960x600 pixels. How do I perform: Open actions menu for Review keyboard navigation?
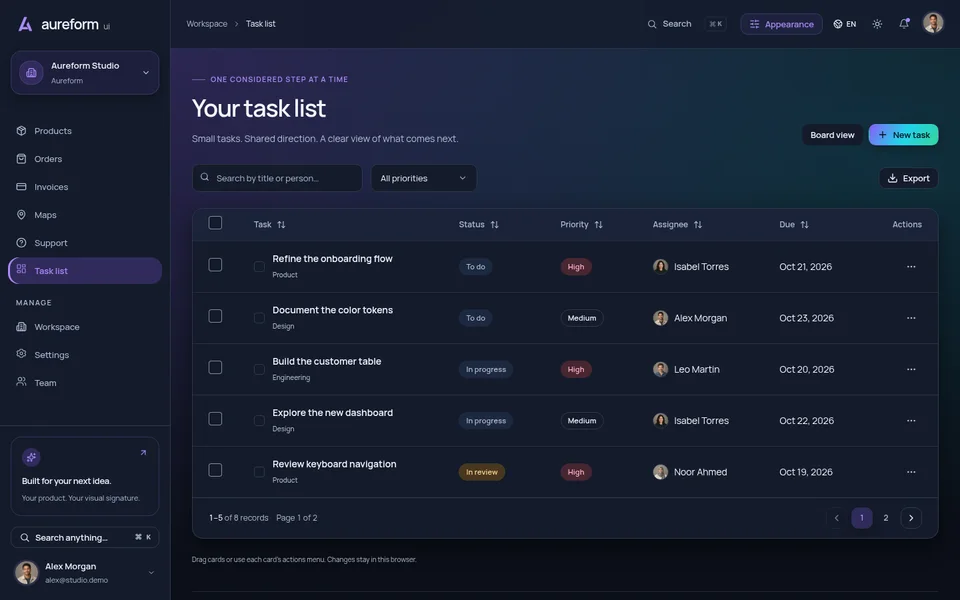(911, 472)
